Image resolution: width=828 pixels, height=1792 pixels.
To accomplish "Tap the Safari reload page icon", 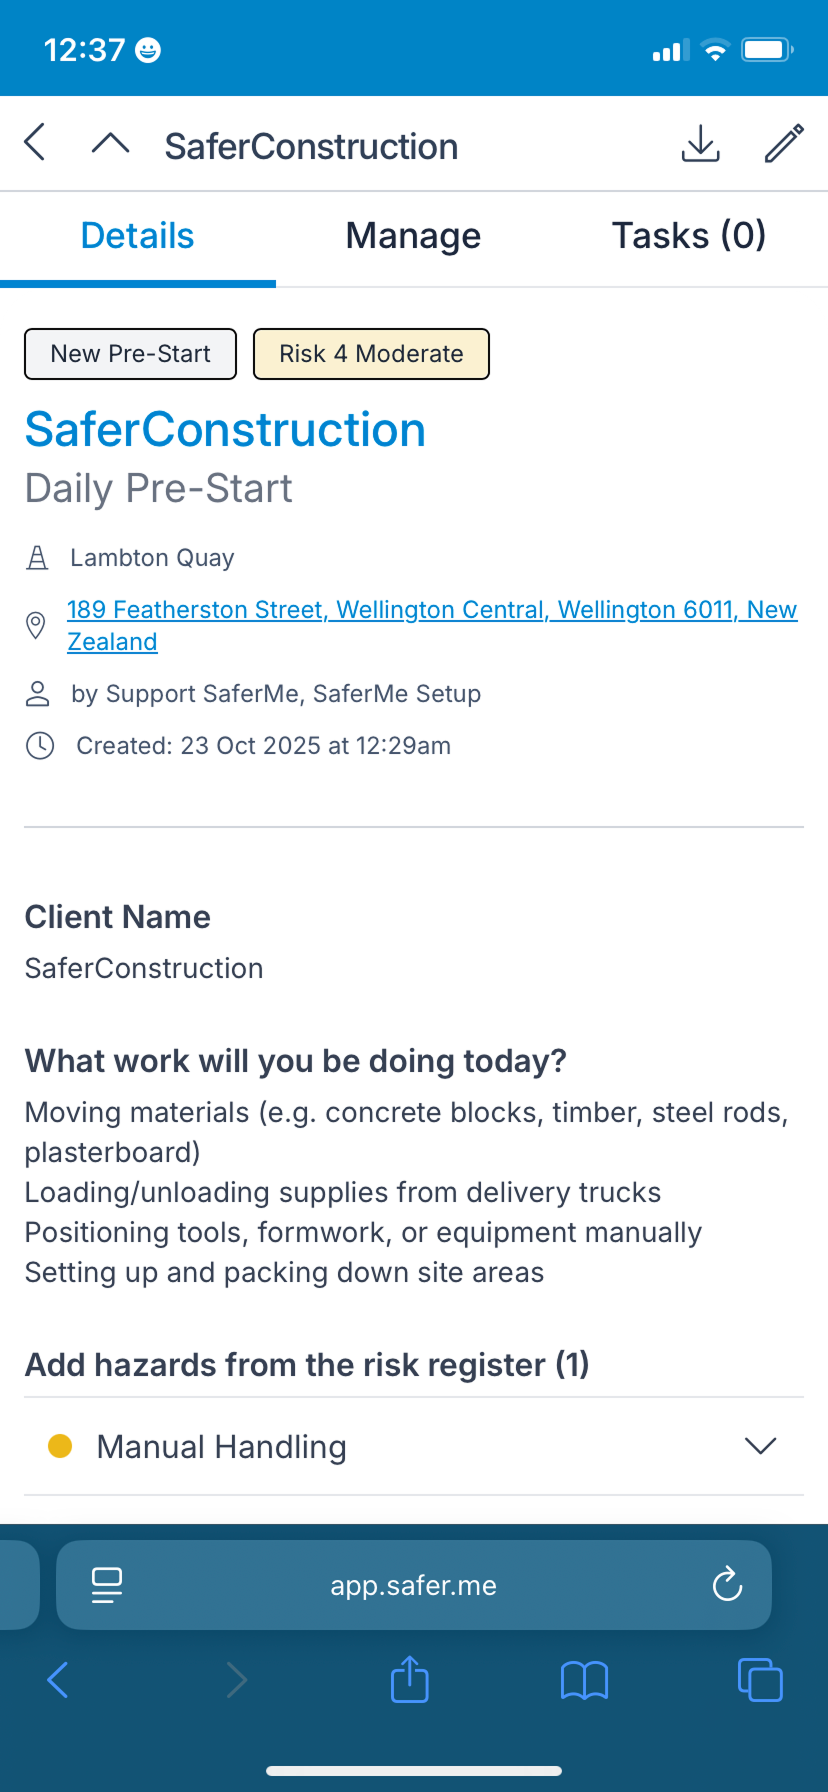I will click(x=727, y=1585).
